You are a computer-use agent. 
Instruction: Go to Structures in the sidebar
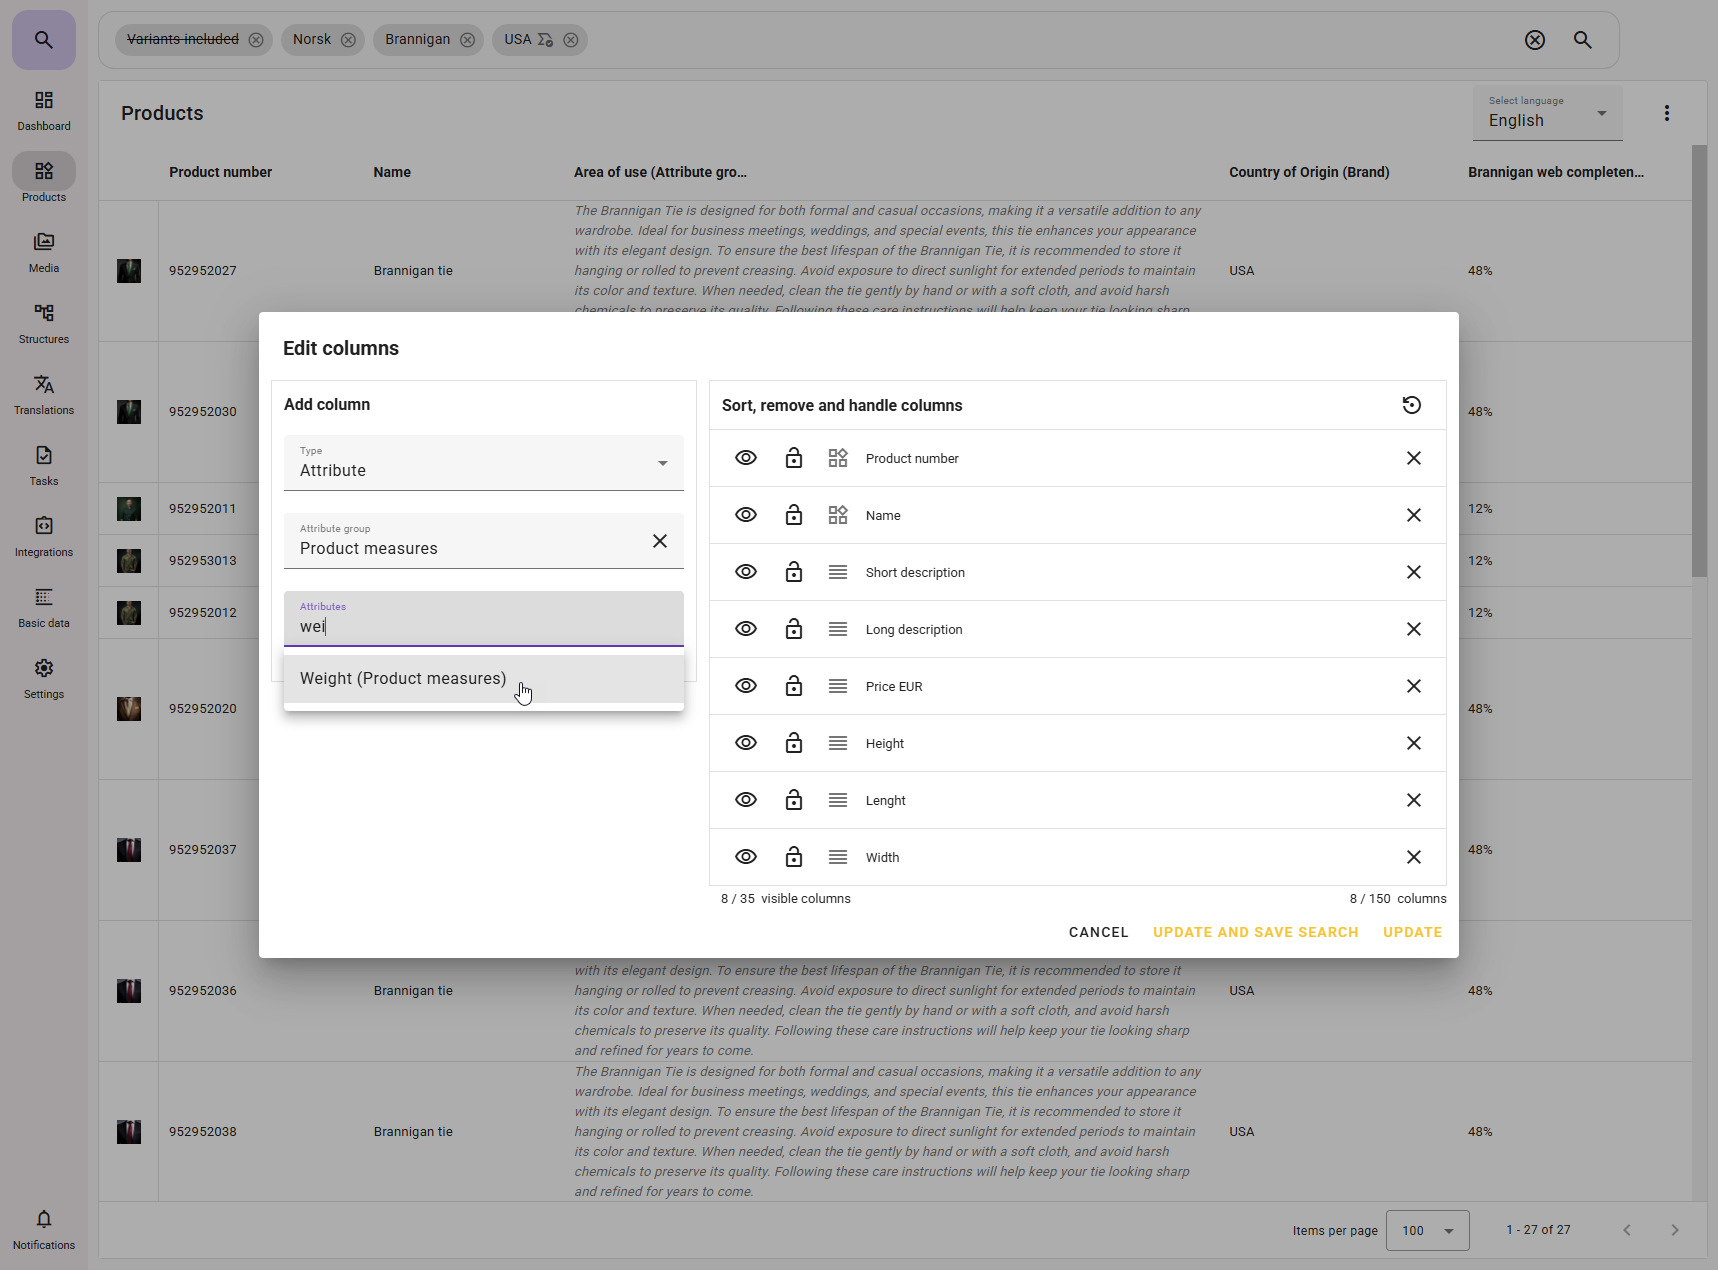(x=44, y=323)
